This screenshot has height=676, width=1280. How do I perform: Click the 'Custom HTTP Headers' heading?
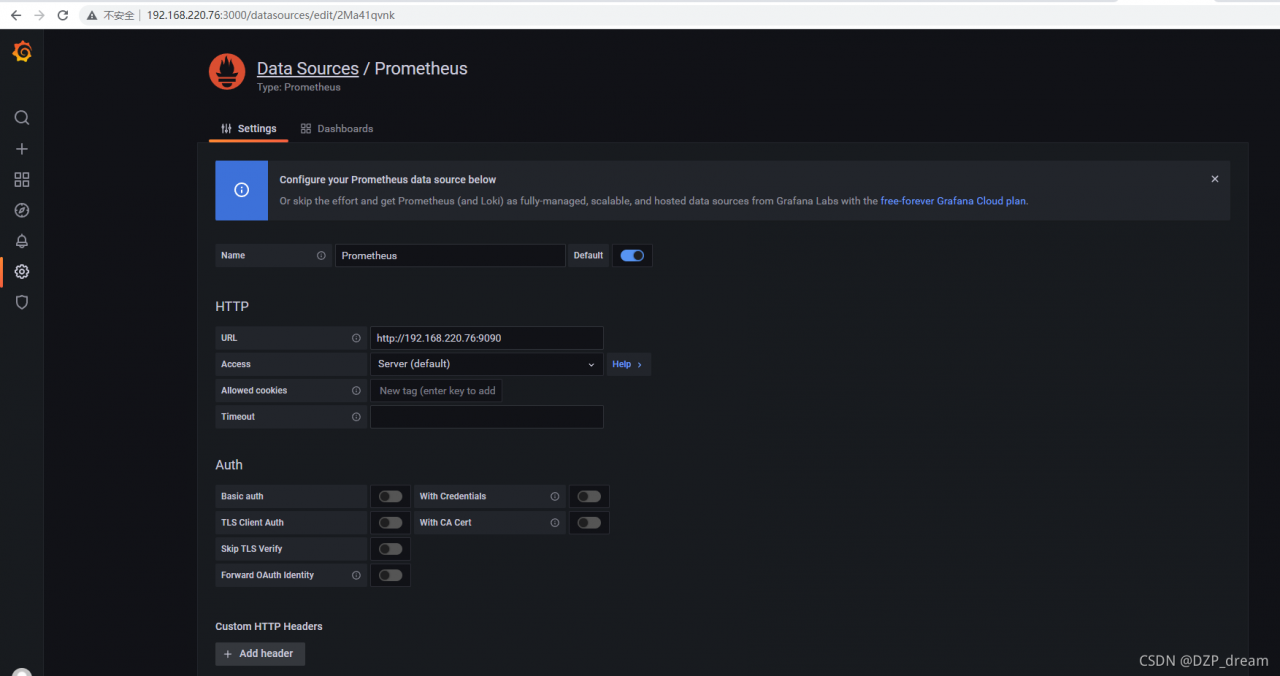pos(269,627)
